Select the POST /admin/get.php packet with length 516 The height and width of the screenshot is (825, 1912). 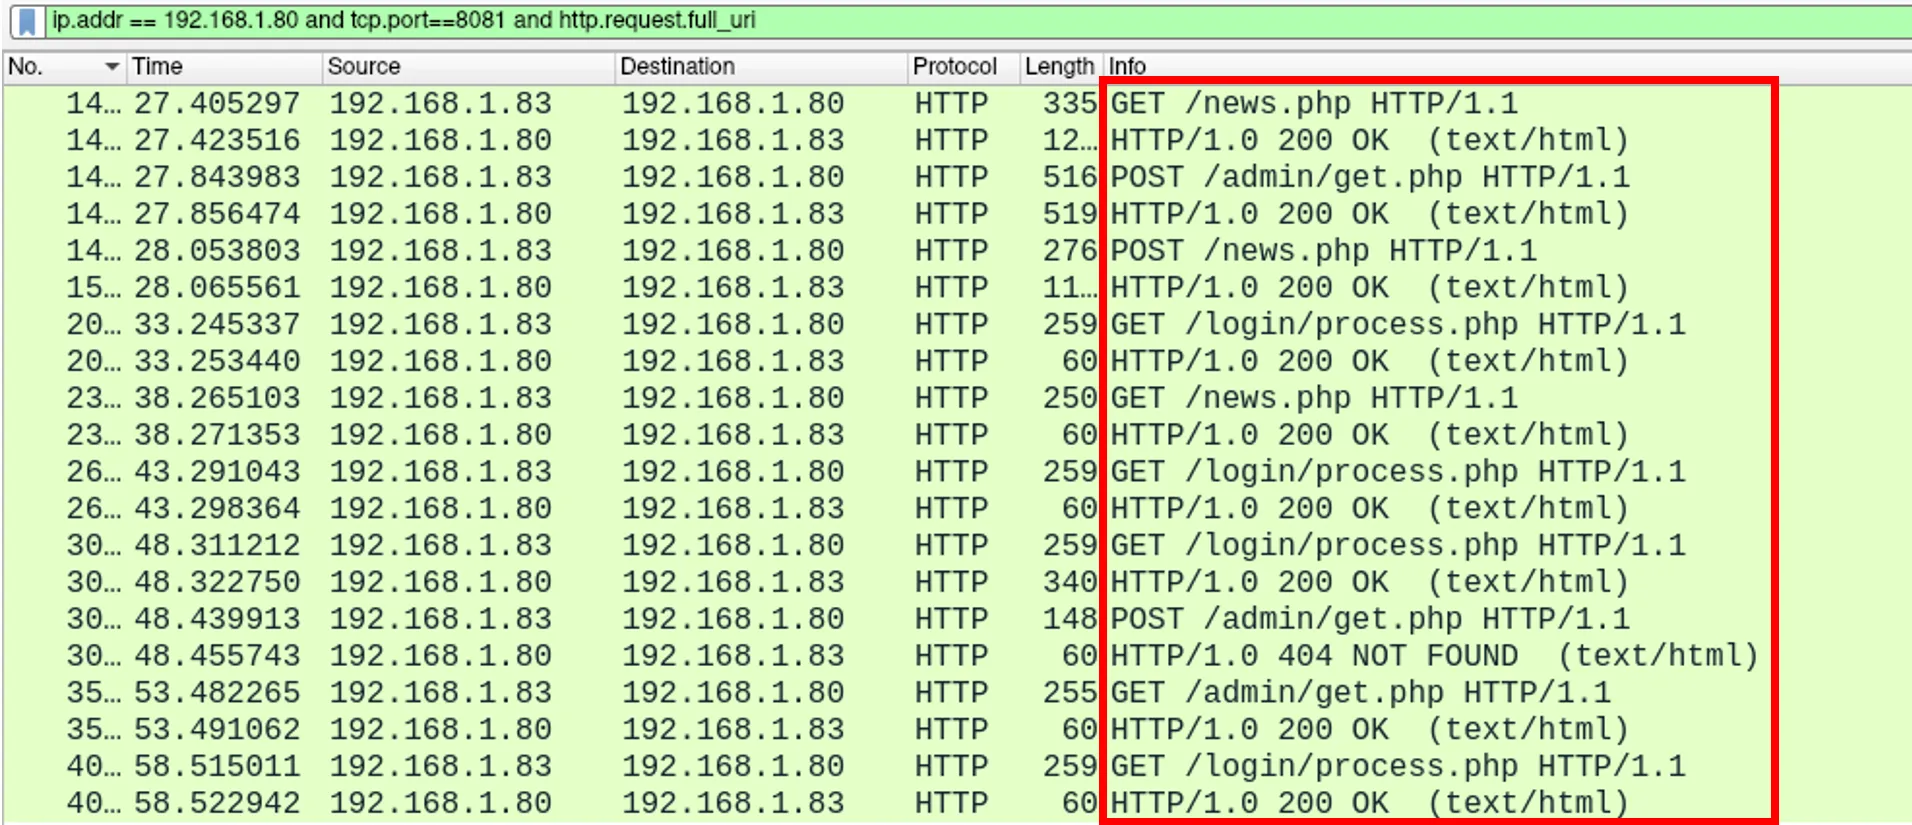[x=956, y=178]
